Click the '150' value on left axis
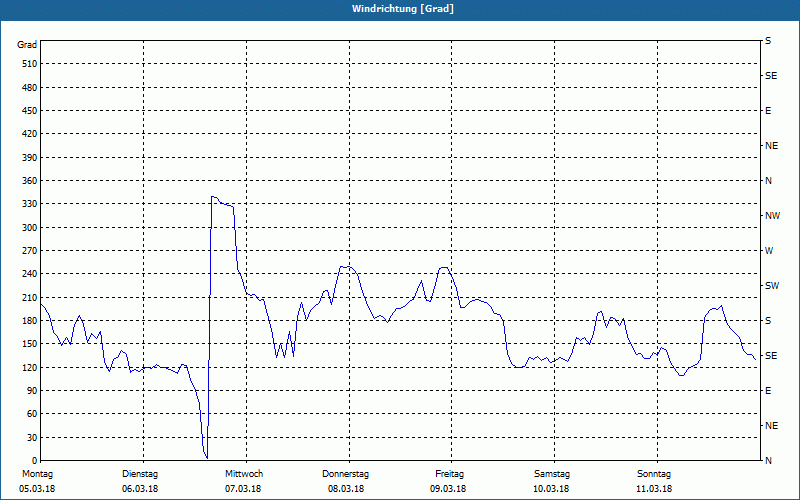The height and width of the screenshot is (500, 800). [x=31, y=344]
